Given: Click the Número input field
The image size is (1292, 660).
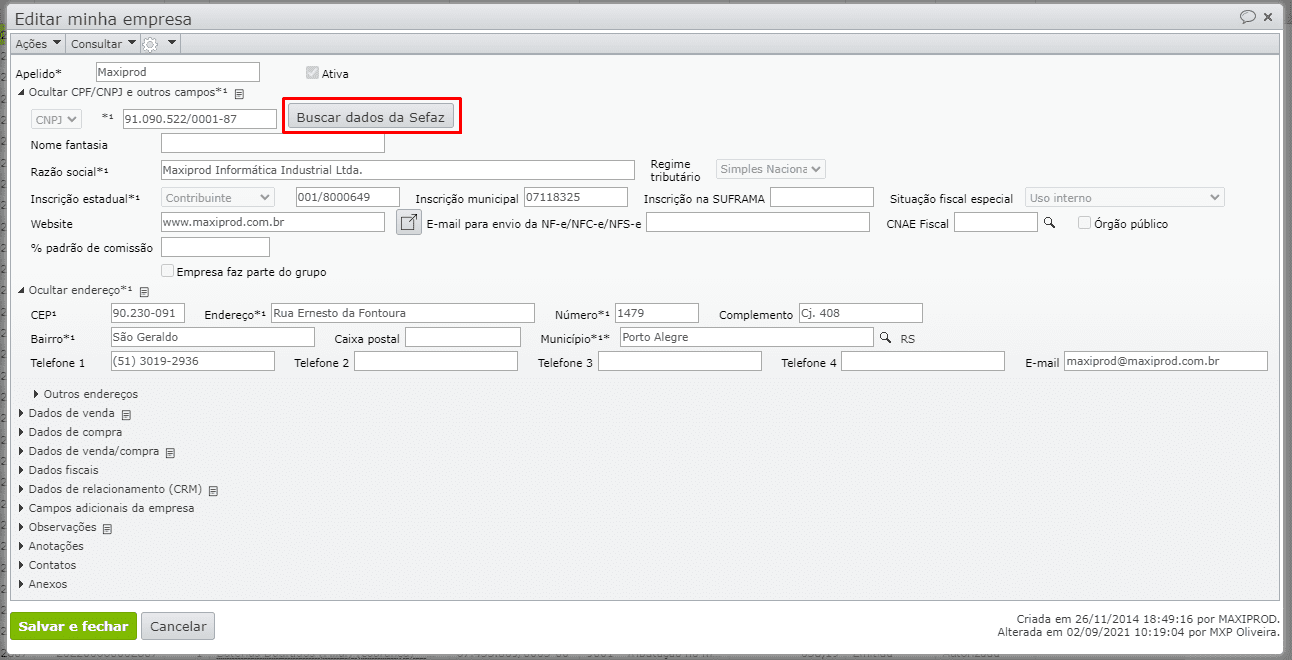Looking at the screenshot, I should click(x=657, y=313).
